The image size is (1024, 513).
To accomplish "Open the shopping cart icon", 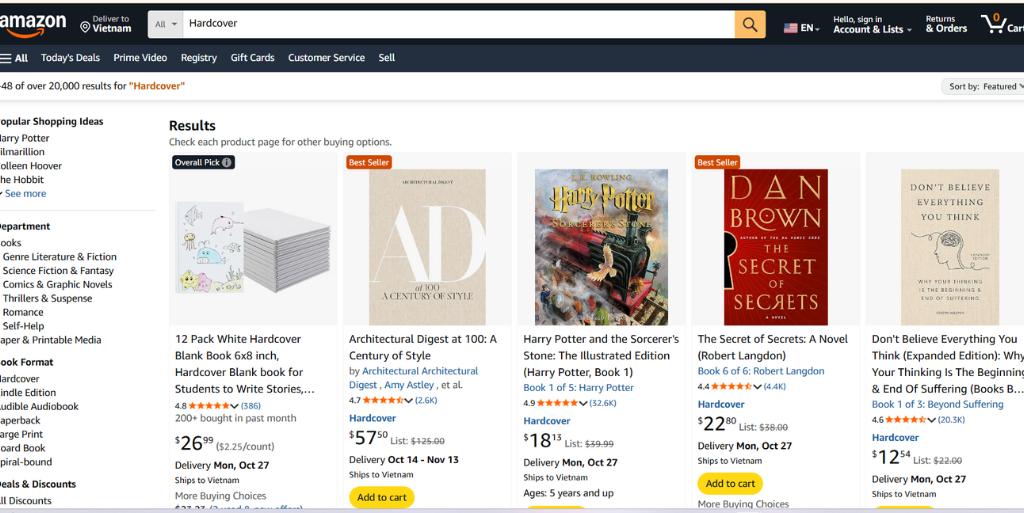I will 994,24.
